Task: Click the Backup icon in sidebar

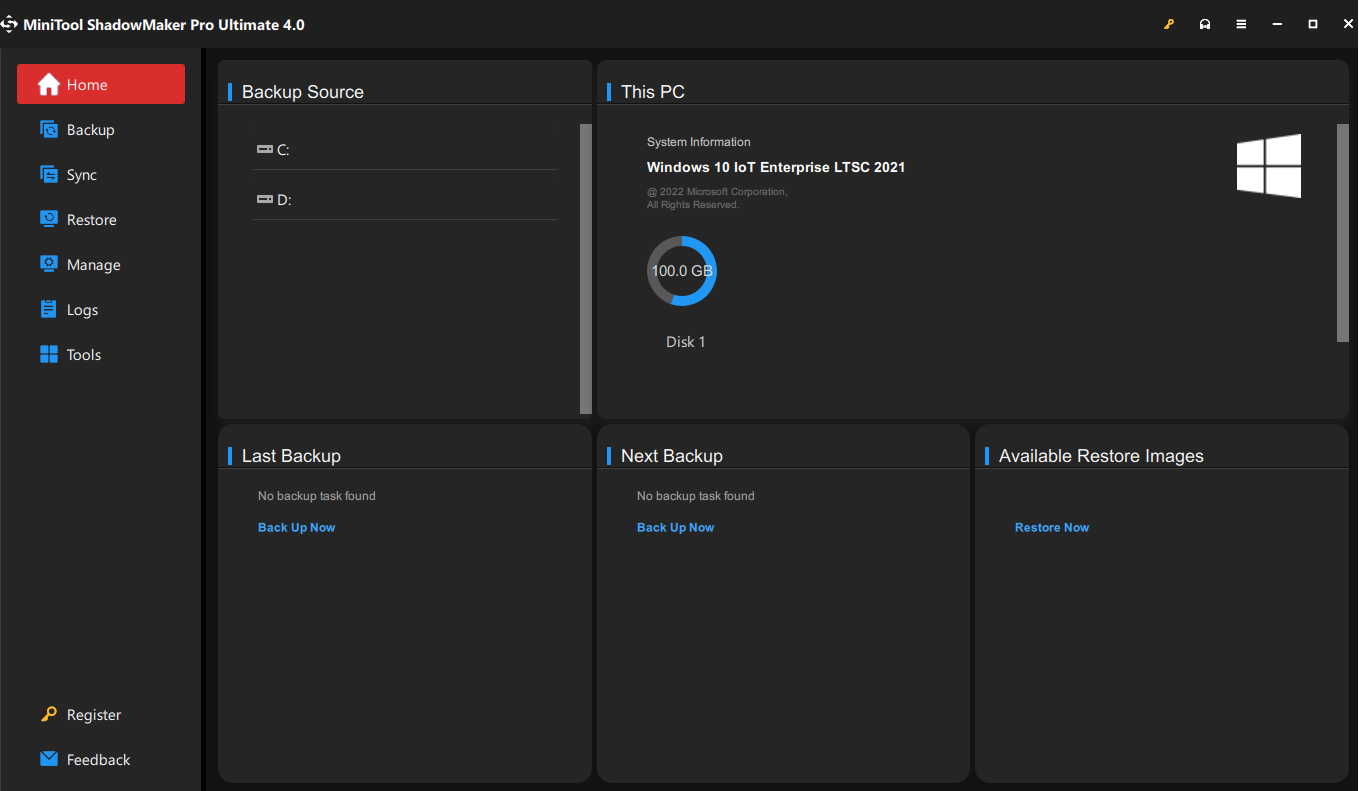Action: (49, 129)
